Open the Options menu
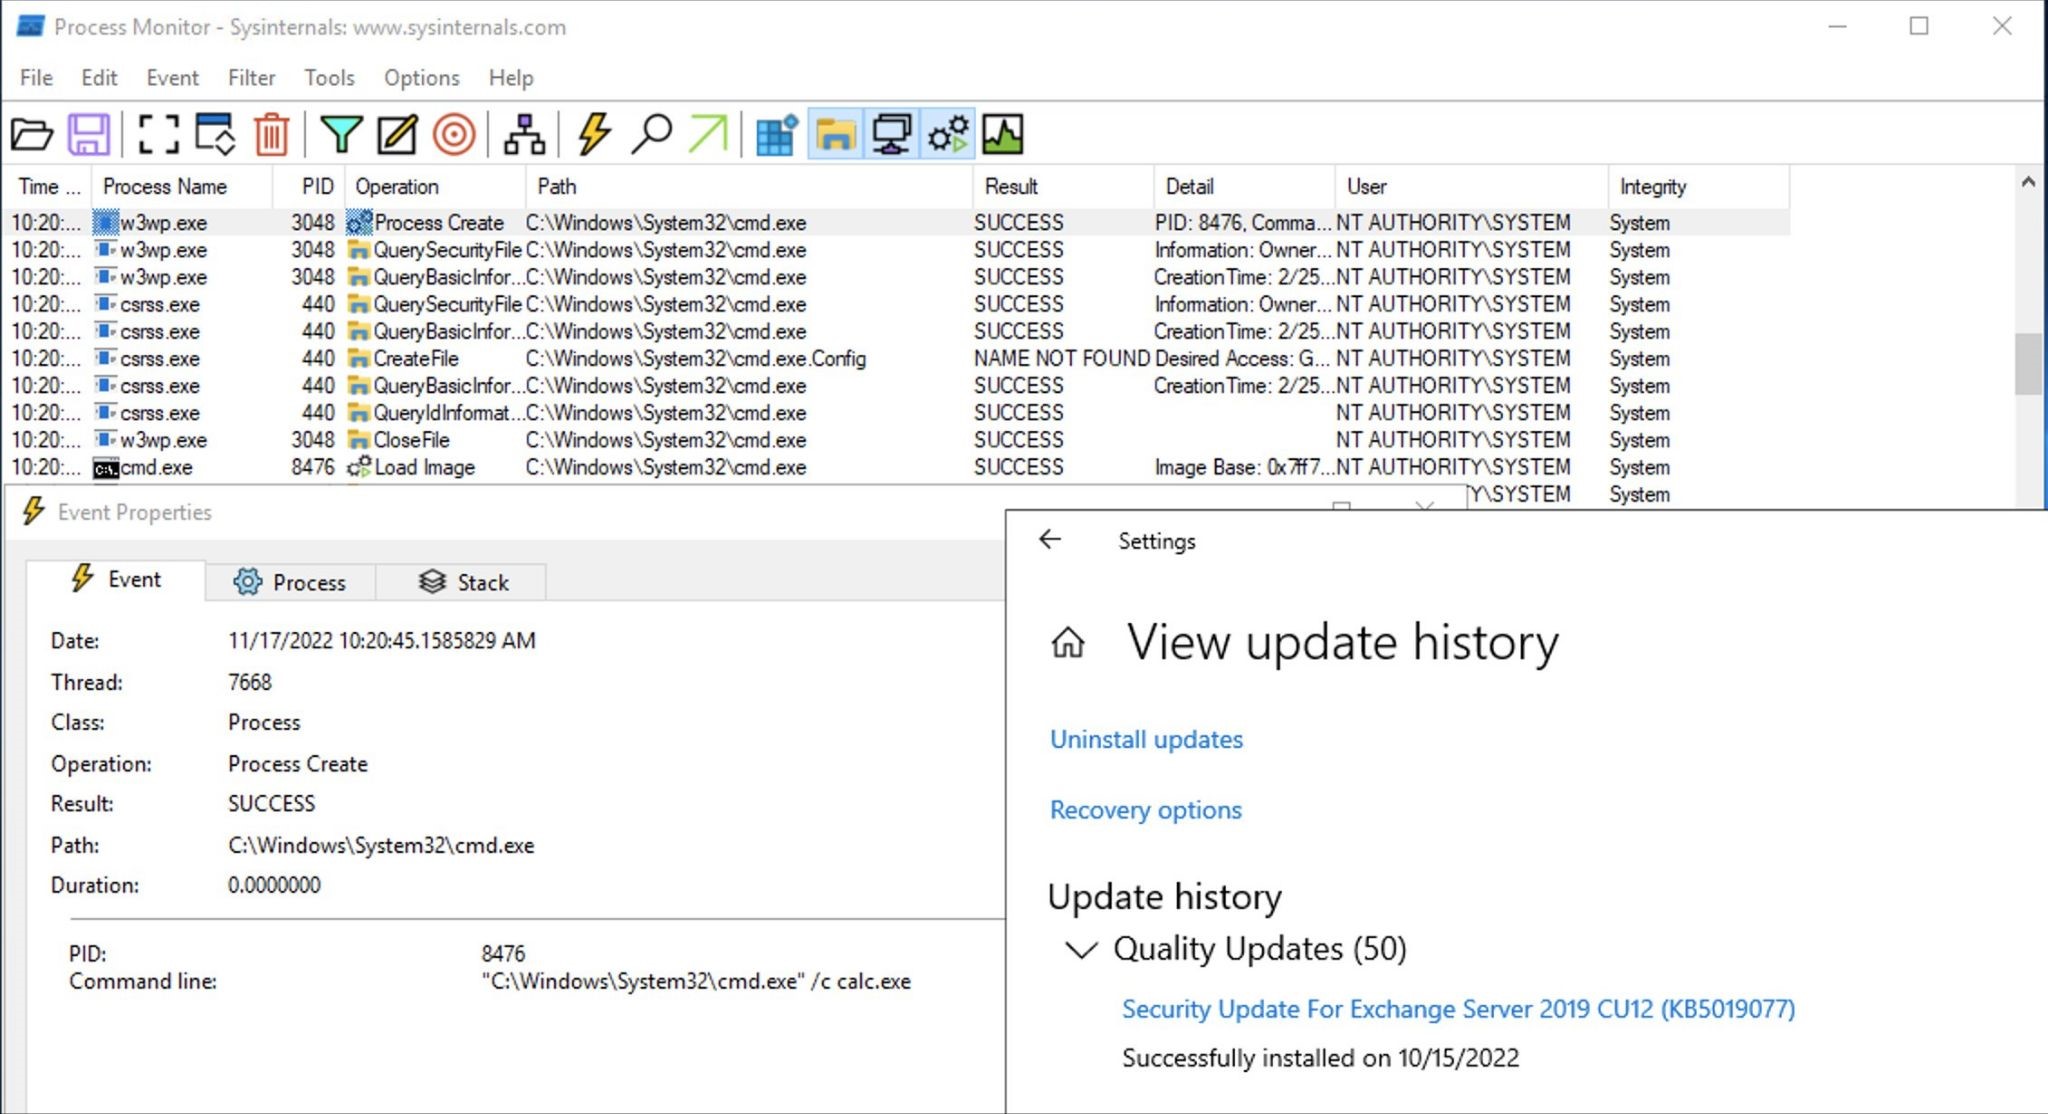Image resolution: width=2048 pixels, height=1114 pixels. (x=421, y=78)
